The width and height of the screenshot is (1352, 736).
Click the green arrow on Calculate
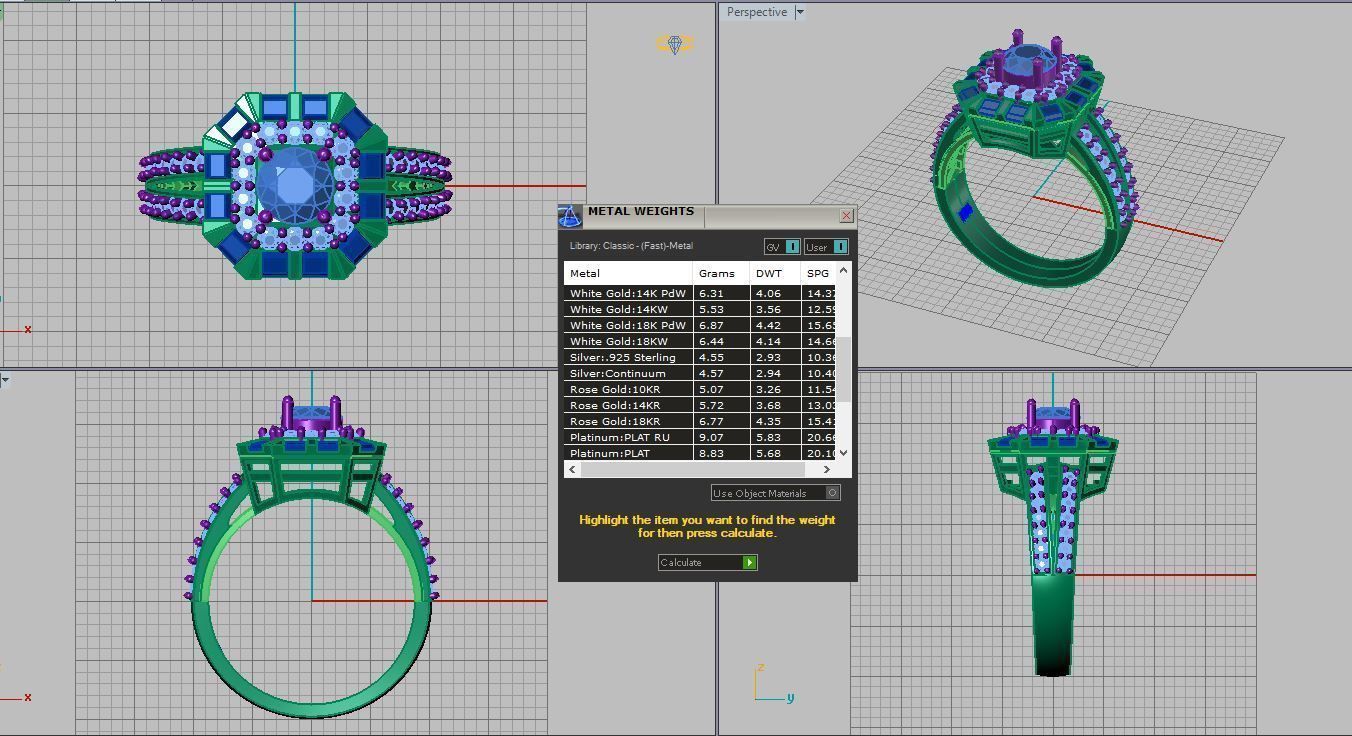[x=750, y=562]
